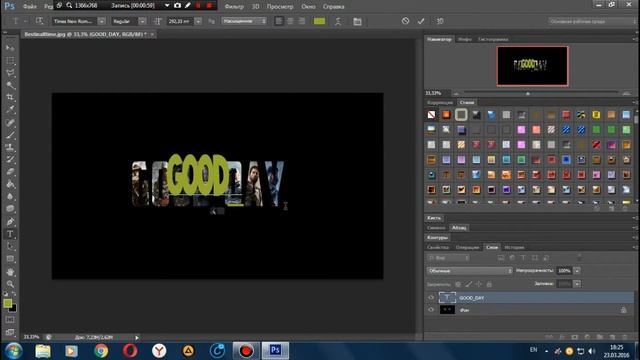Switch to the Инфо tab
Image resolution: width=640 pixels, height=360 pixels.
tap(464, 39)
